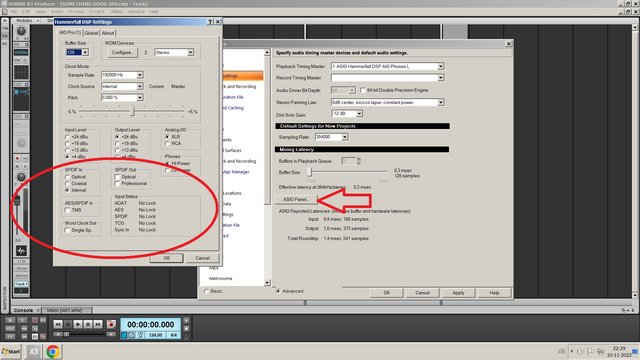Click the Mixing Latency Buffer Size slider

pos(309,172)
